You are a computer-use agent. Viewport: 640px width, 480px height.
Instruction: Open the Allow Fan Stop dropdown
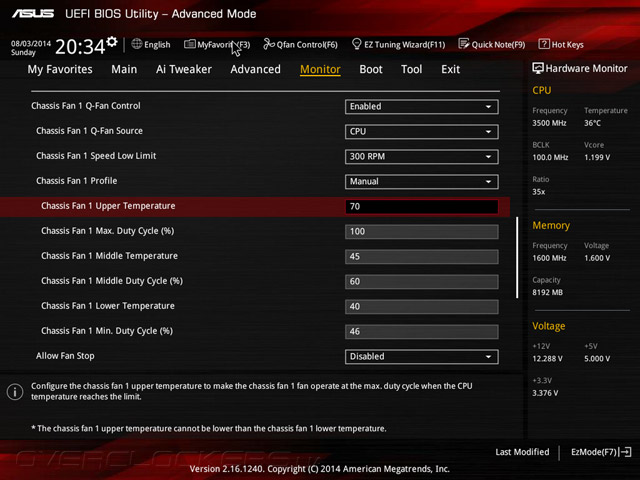422,356
